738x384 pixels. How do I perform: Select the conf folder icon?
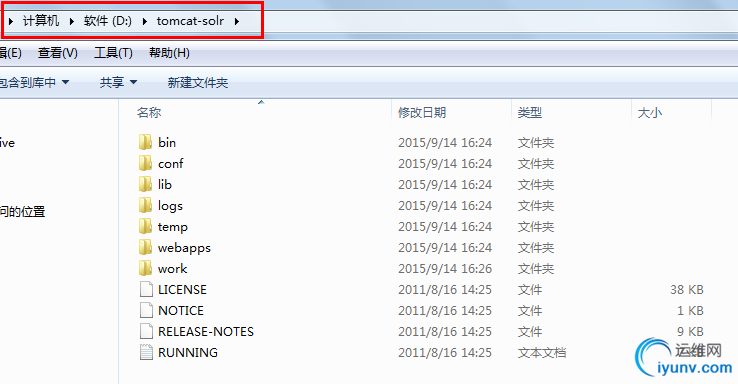click(145, 163)
